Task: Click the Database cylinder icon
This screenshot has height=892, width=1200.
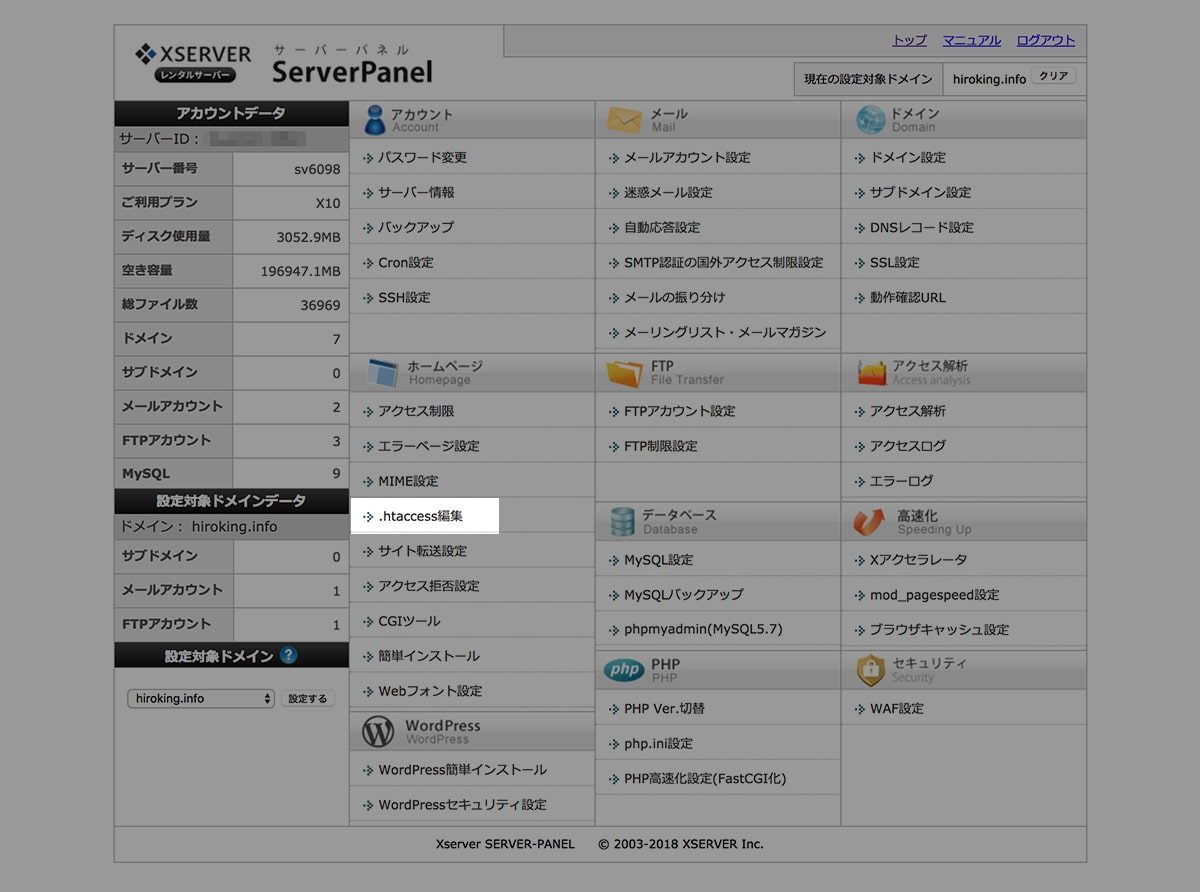Action: point(623,521)
